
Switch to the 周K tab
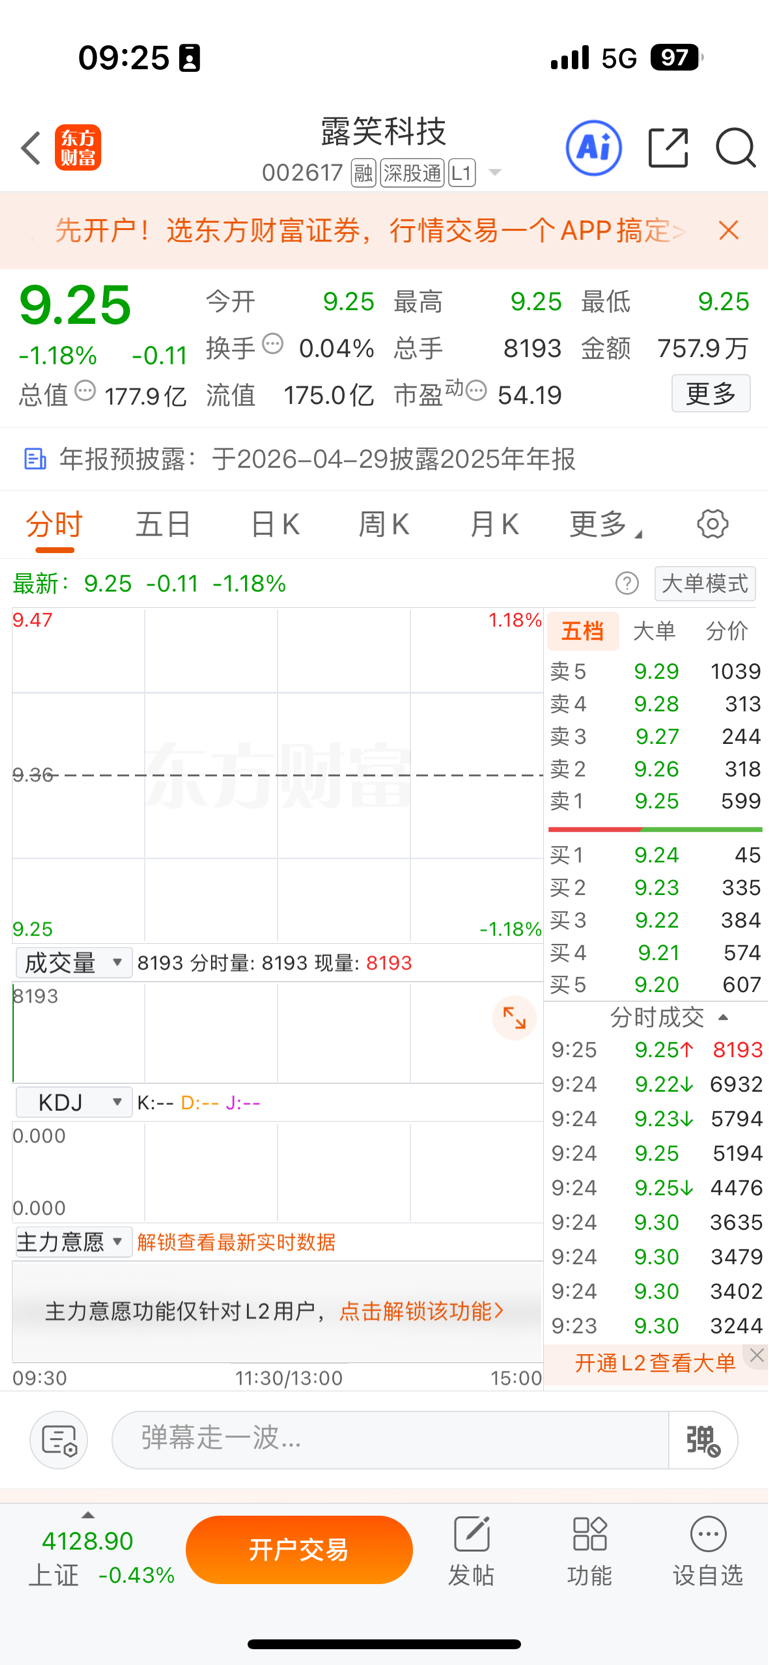pyautogui.click(x=384, y=524)
